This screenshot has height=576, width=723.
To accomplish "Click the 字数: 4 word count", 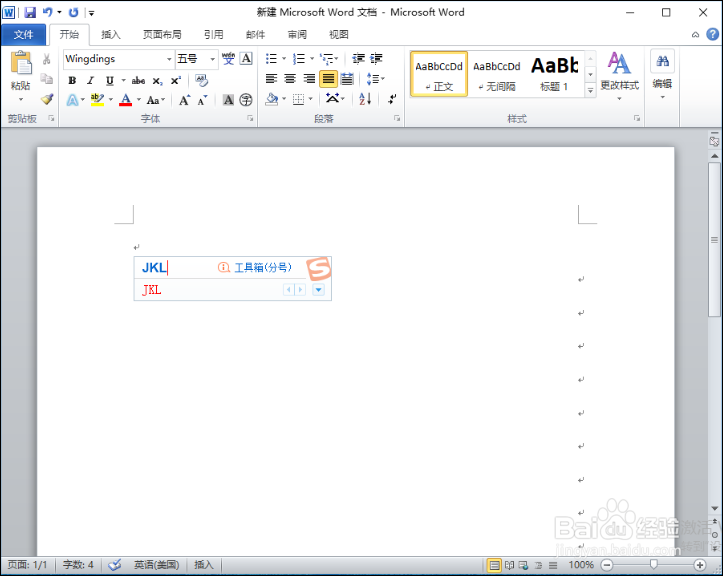I will 78,564.
